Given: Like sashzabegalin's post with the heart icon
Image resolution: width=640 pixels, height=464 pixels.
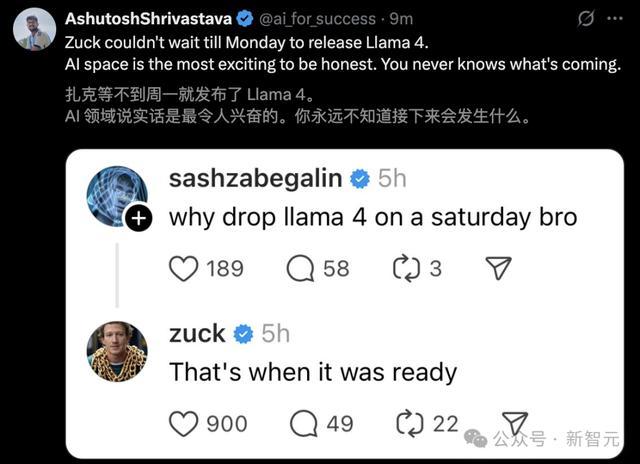Looking at the screenshot, I should [x=183, y=268].
